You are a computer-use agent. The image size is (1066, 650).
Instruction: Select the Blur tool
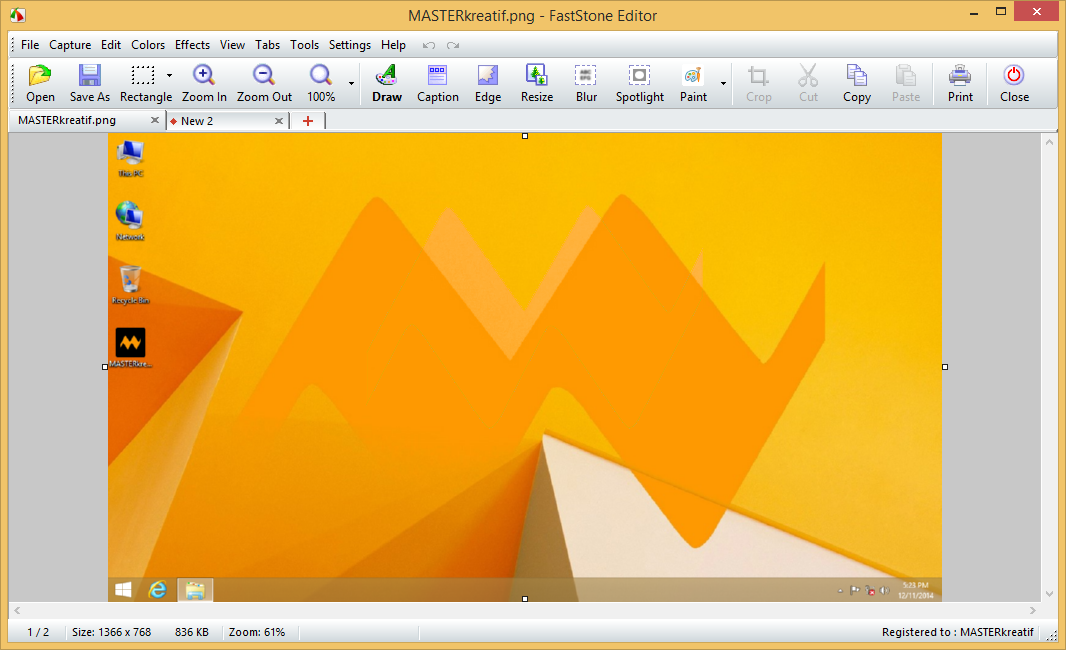click(x=586, y=84)
